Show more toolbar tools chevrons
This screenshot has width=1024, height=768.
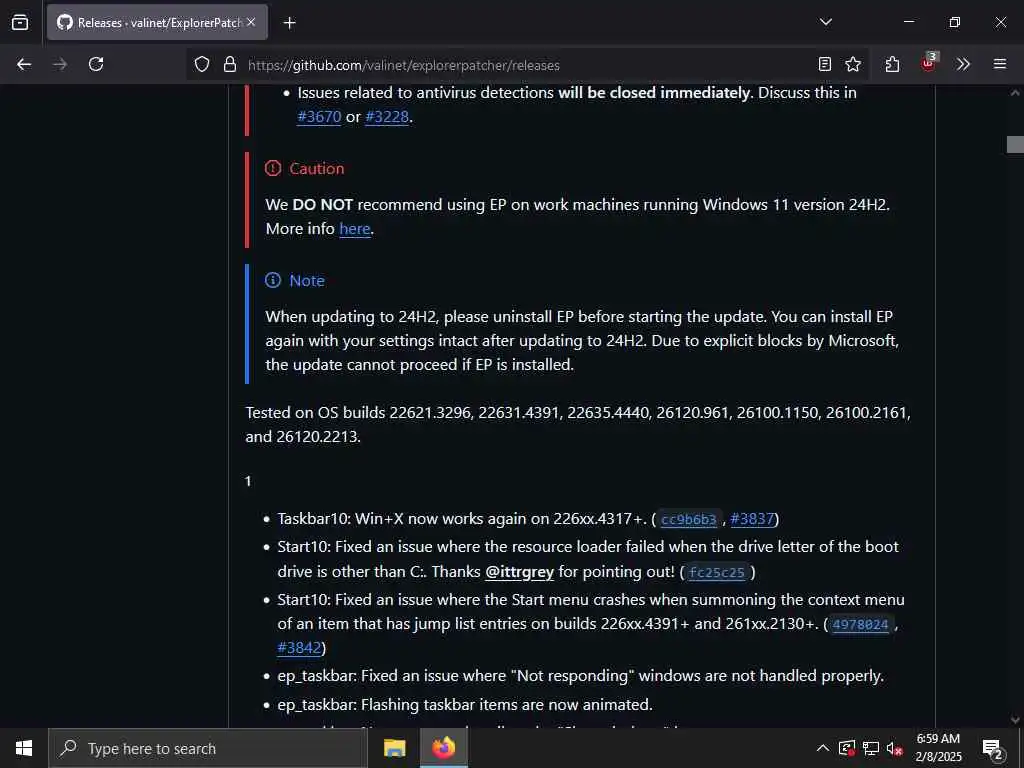tap(963, 64)
